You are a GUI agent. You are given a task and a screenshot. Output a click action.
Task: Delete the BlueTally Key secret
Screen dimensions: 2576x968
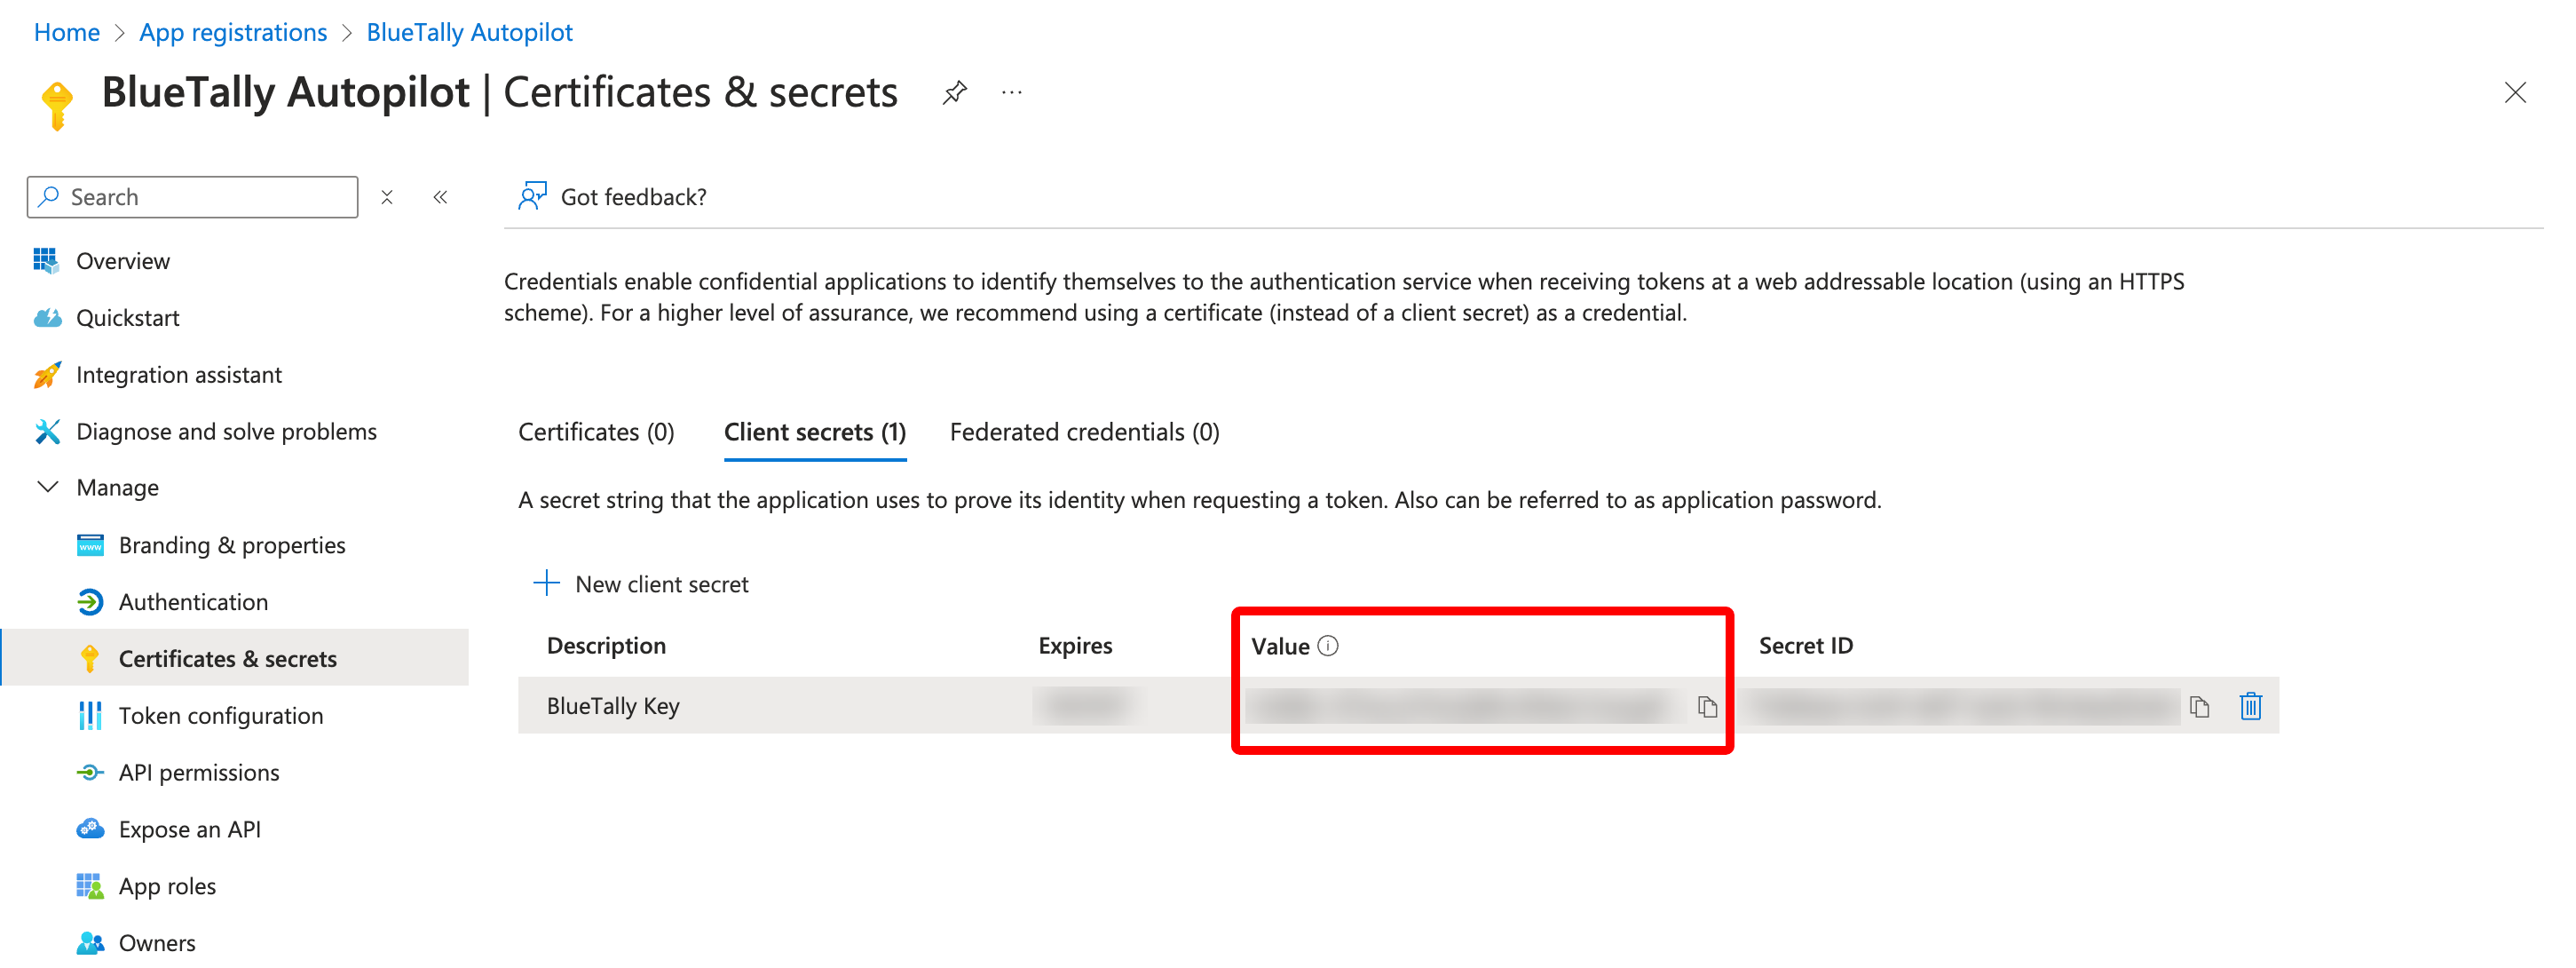click(x=2250, y=706)
